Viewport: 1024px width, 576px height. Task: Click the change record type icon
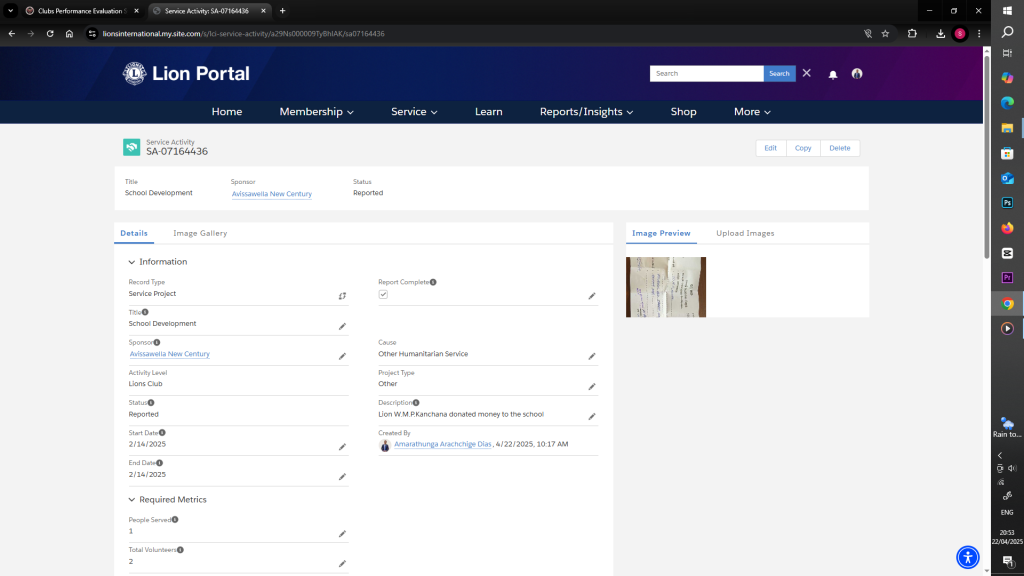[342, 296]
